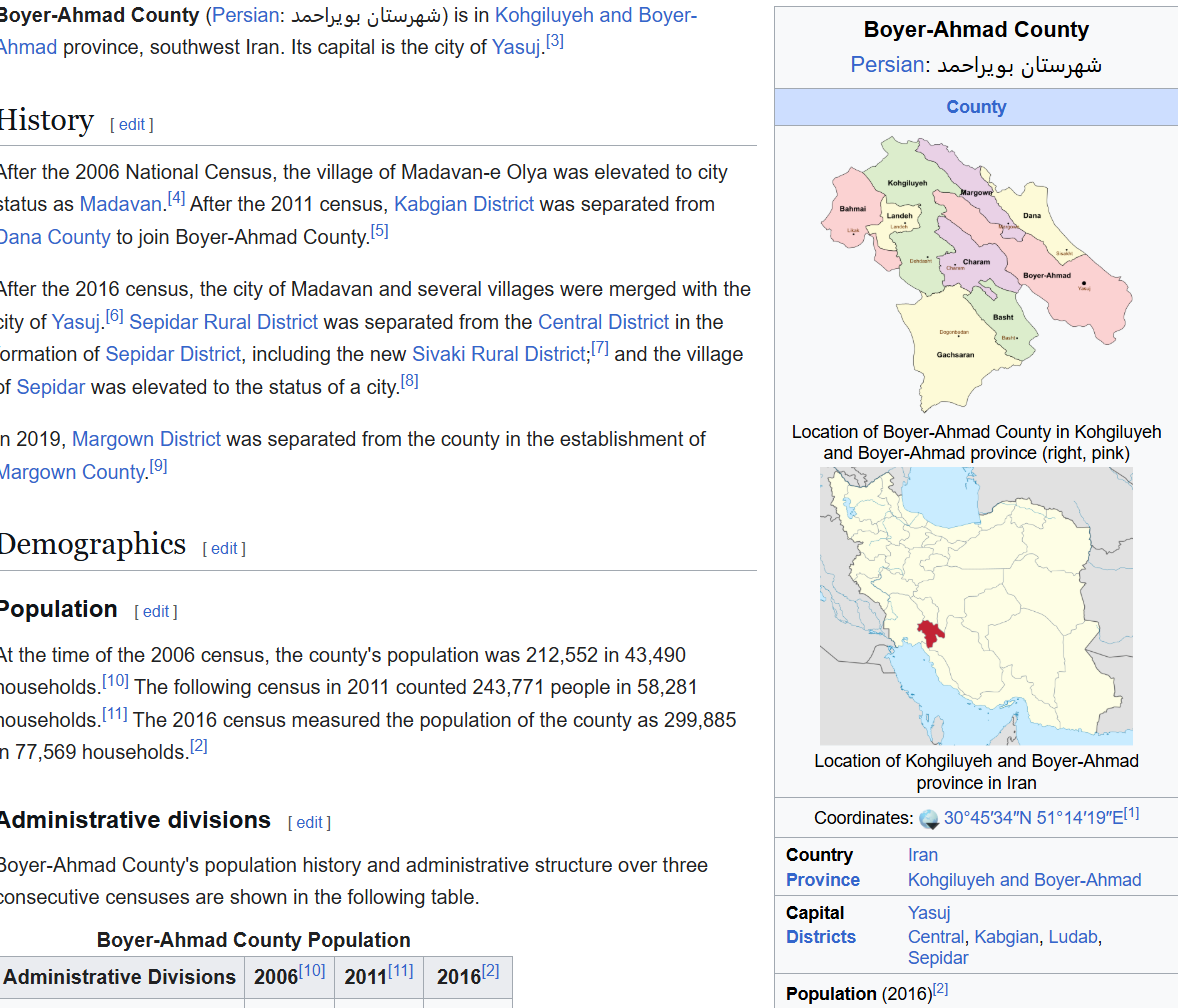Open the Sepidar Rural District article

coord(223,322)
